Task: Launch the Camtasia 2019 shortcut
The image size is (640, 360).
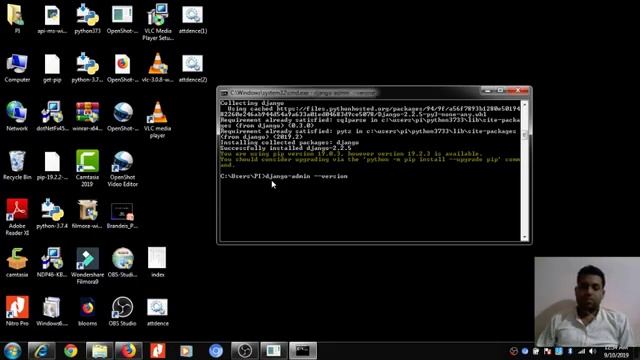Action: [x=87, y=168]
